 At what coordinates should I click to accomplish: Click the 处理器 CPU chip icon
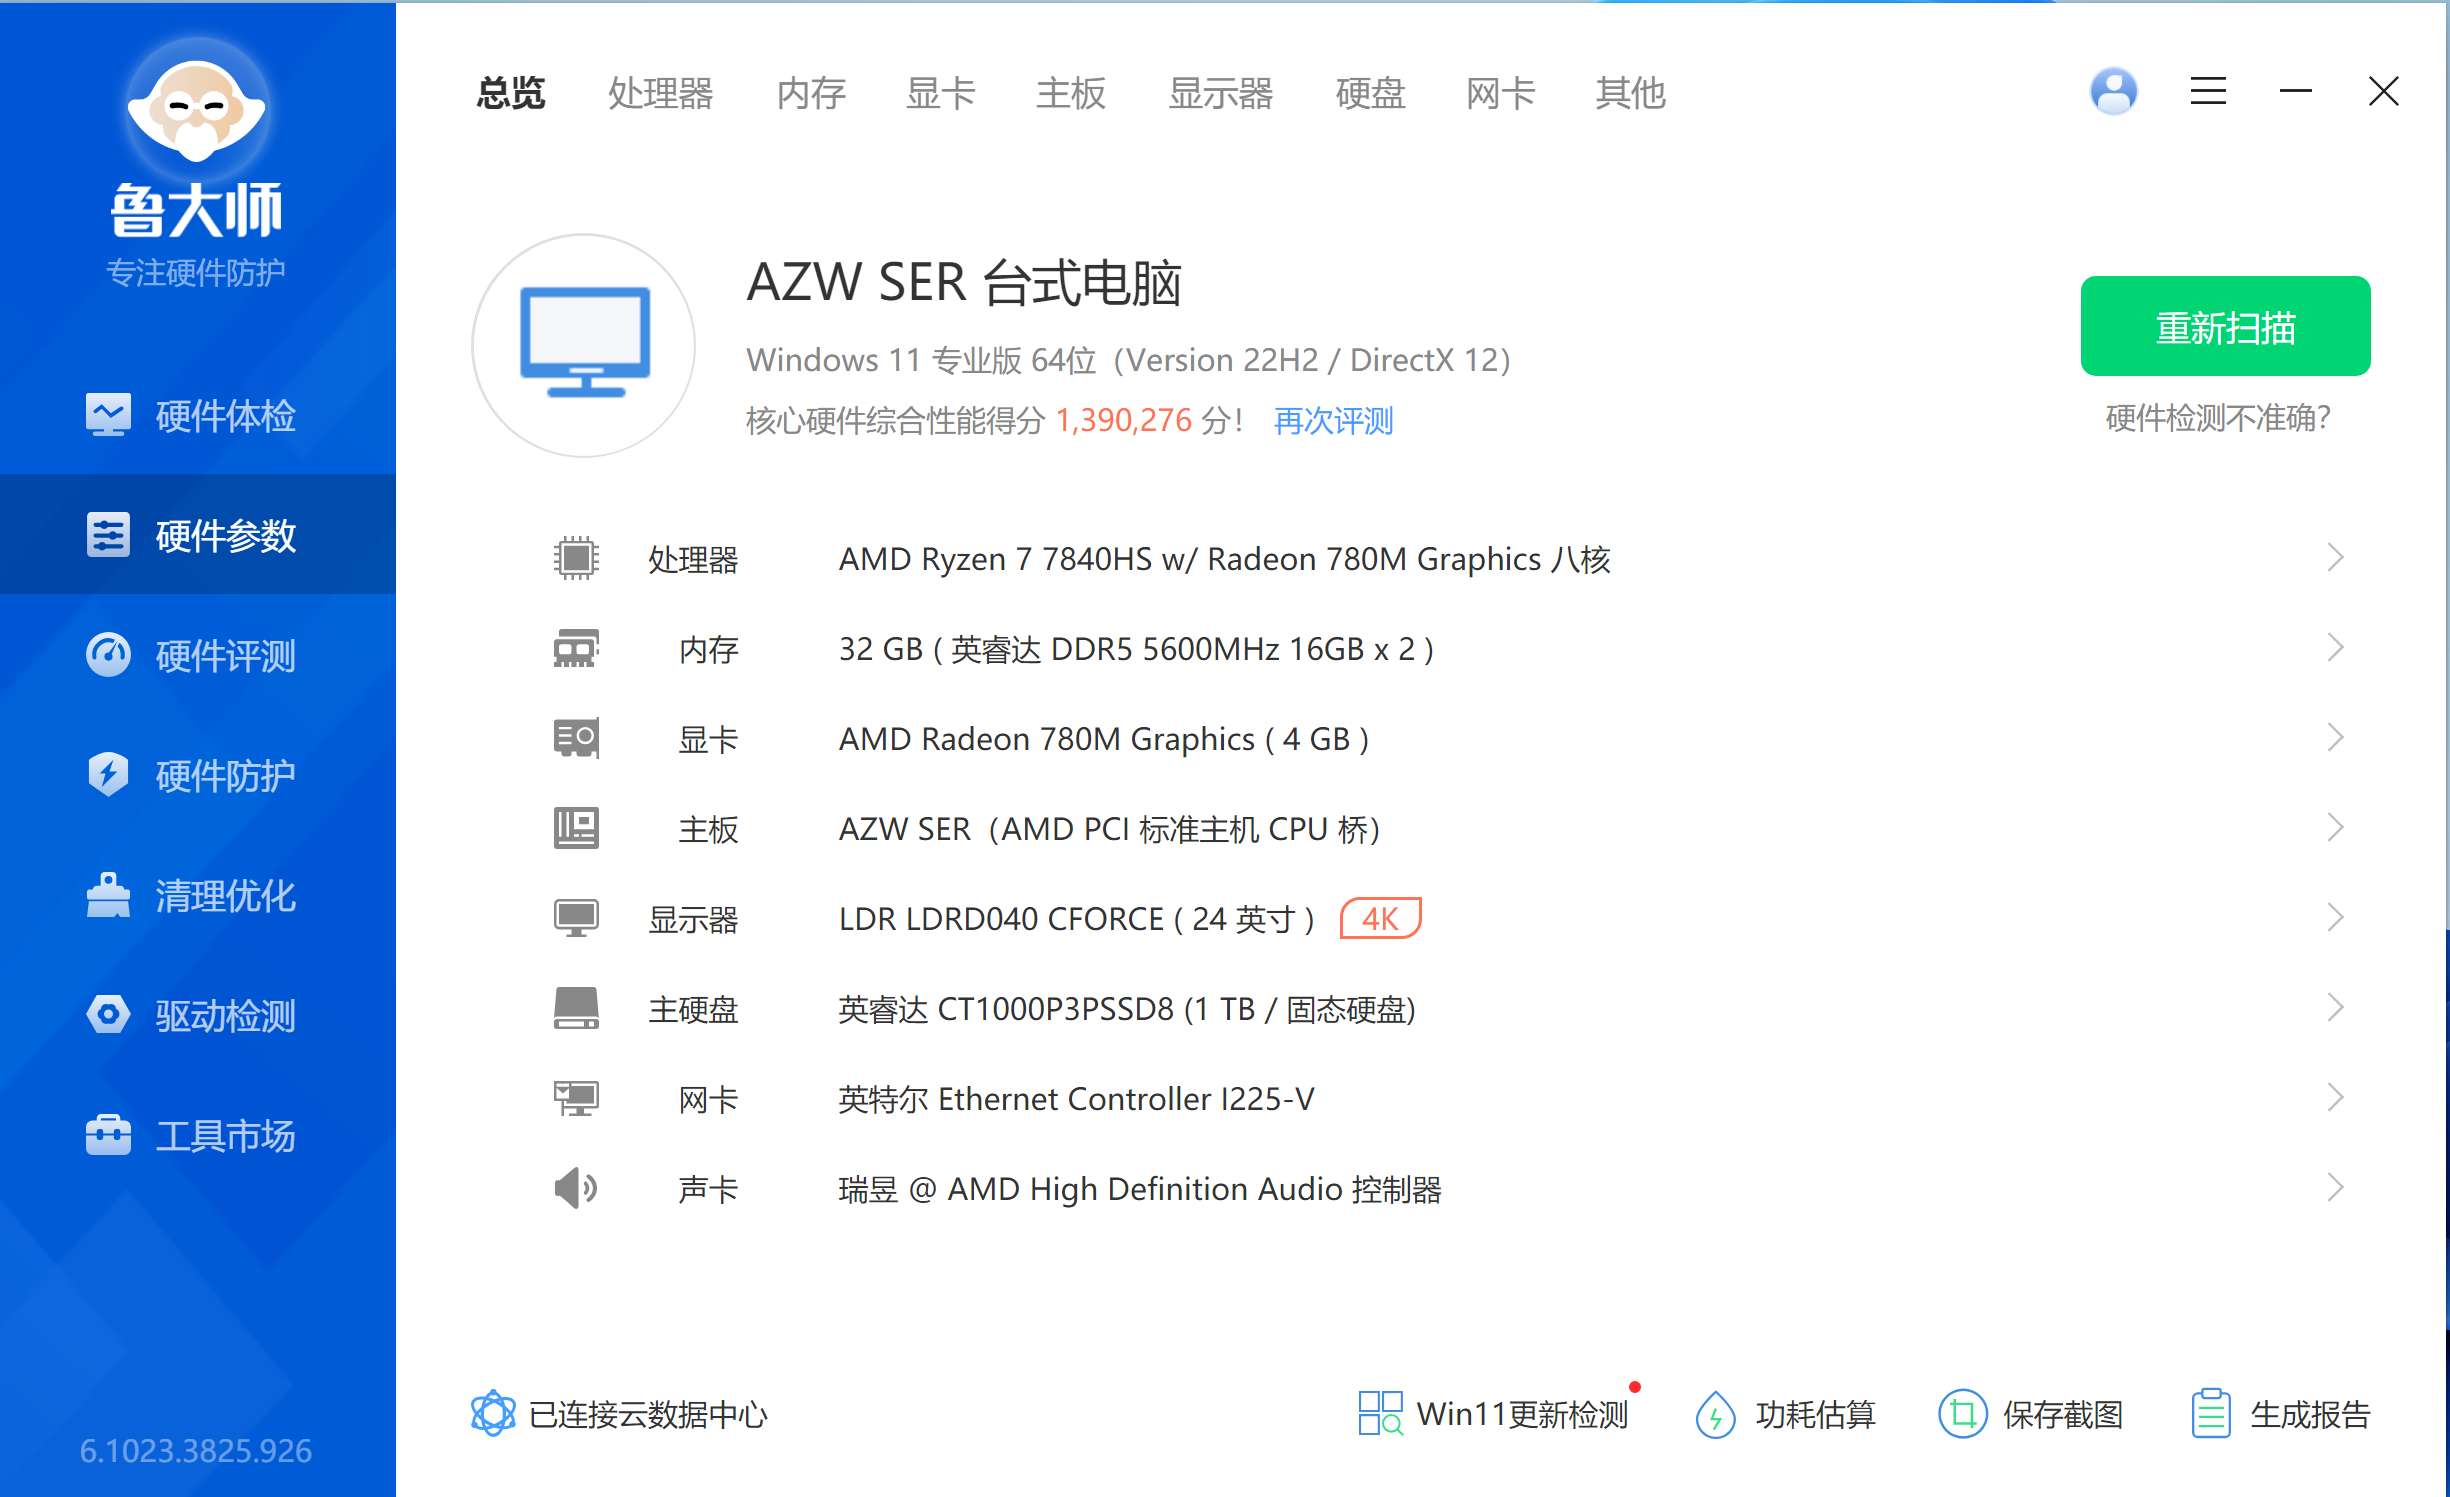(576, 558)
